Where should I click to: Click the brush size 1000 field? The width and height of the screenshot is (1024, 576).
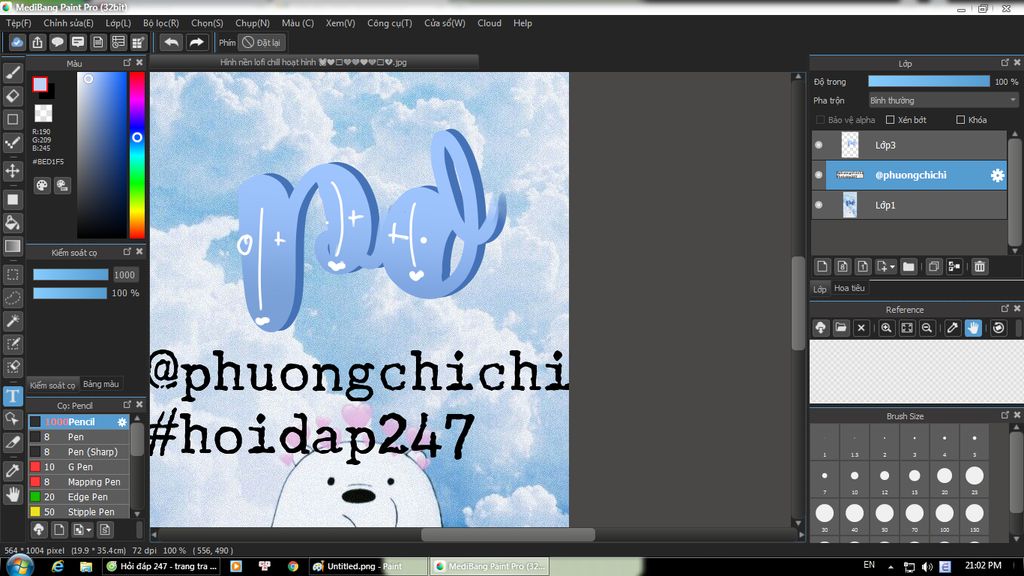pos(124,275)
